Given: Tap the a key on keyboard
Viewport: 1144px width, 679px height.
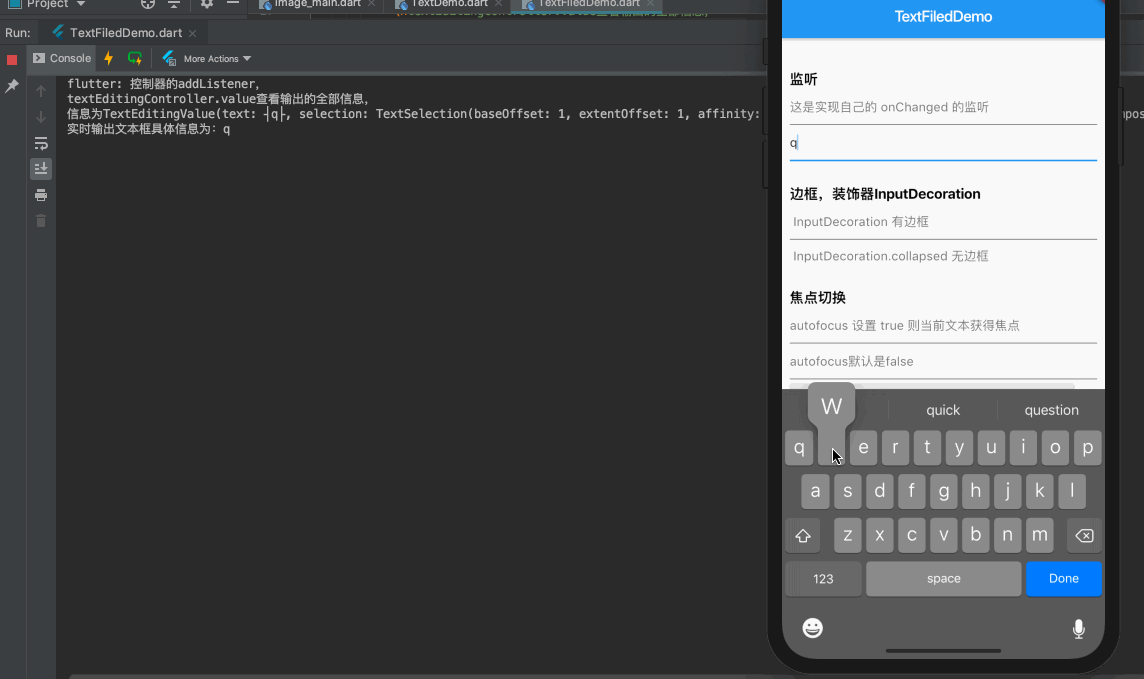Looking at the screenshot, I should 815,492.
